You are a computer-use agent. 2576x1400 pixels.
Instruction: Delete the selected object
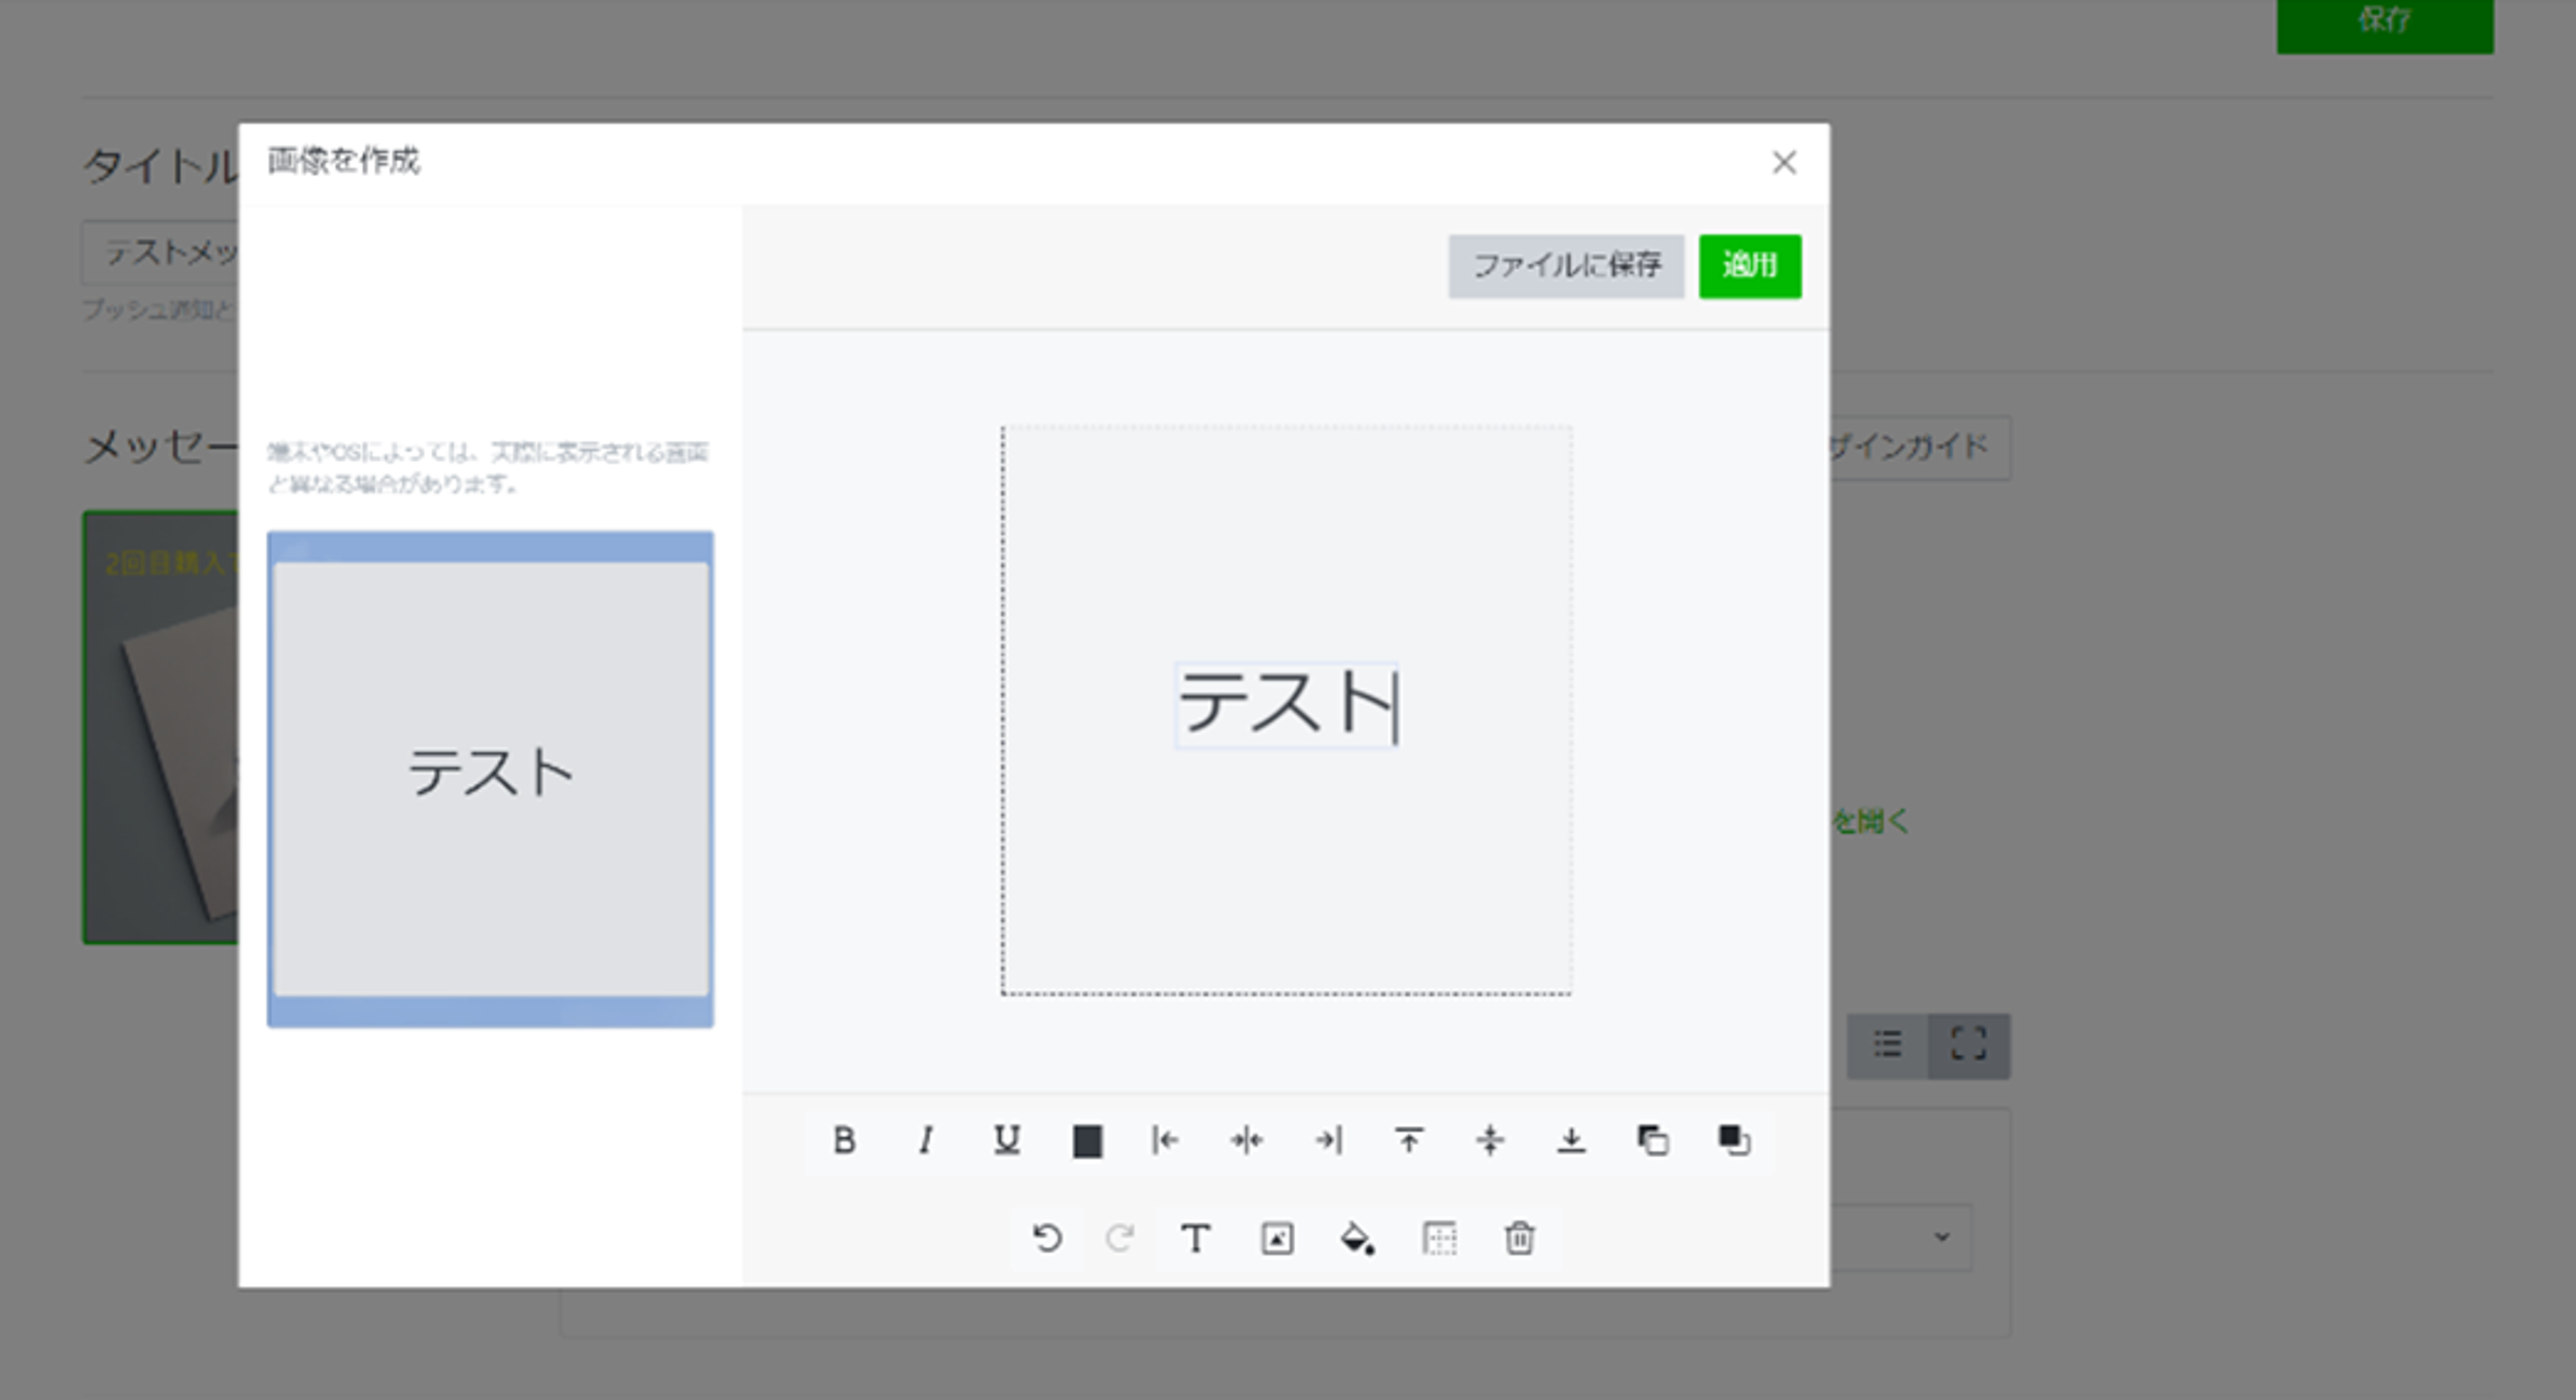[1520, 1239]
